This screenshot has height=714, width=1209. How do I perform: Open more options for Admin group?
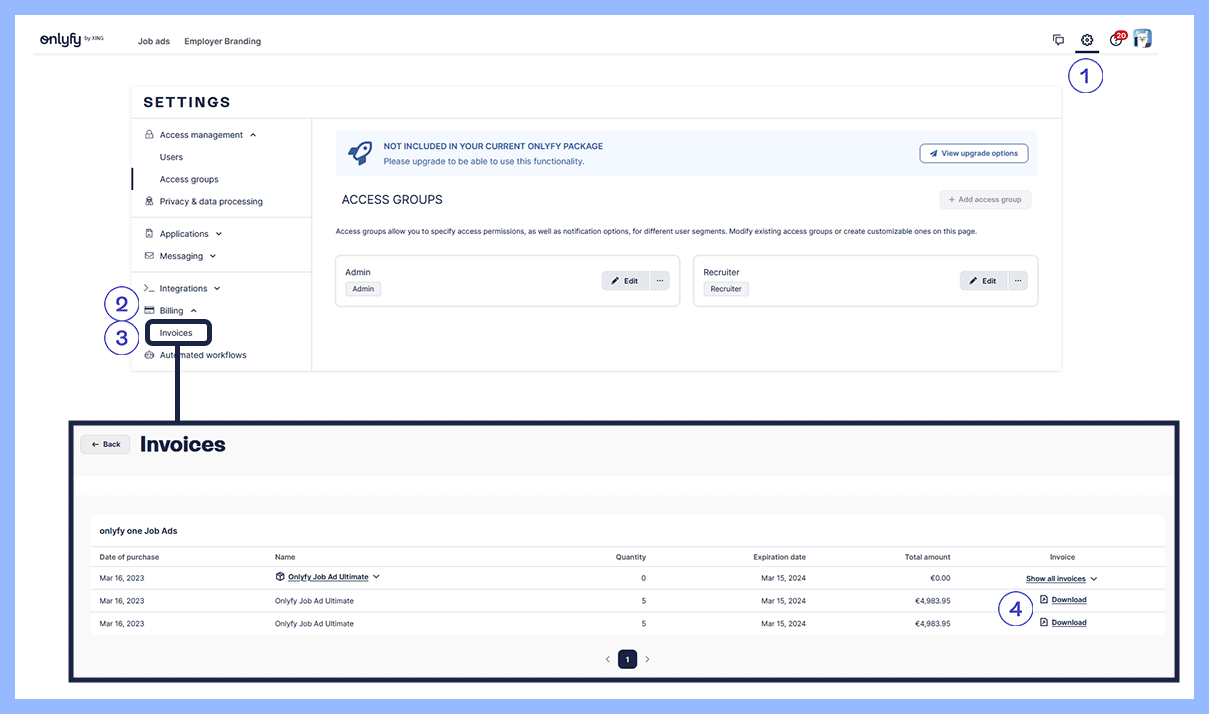(x=659, y=281)
